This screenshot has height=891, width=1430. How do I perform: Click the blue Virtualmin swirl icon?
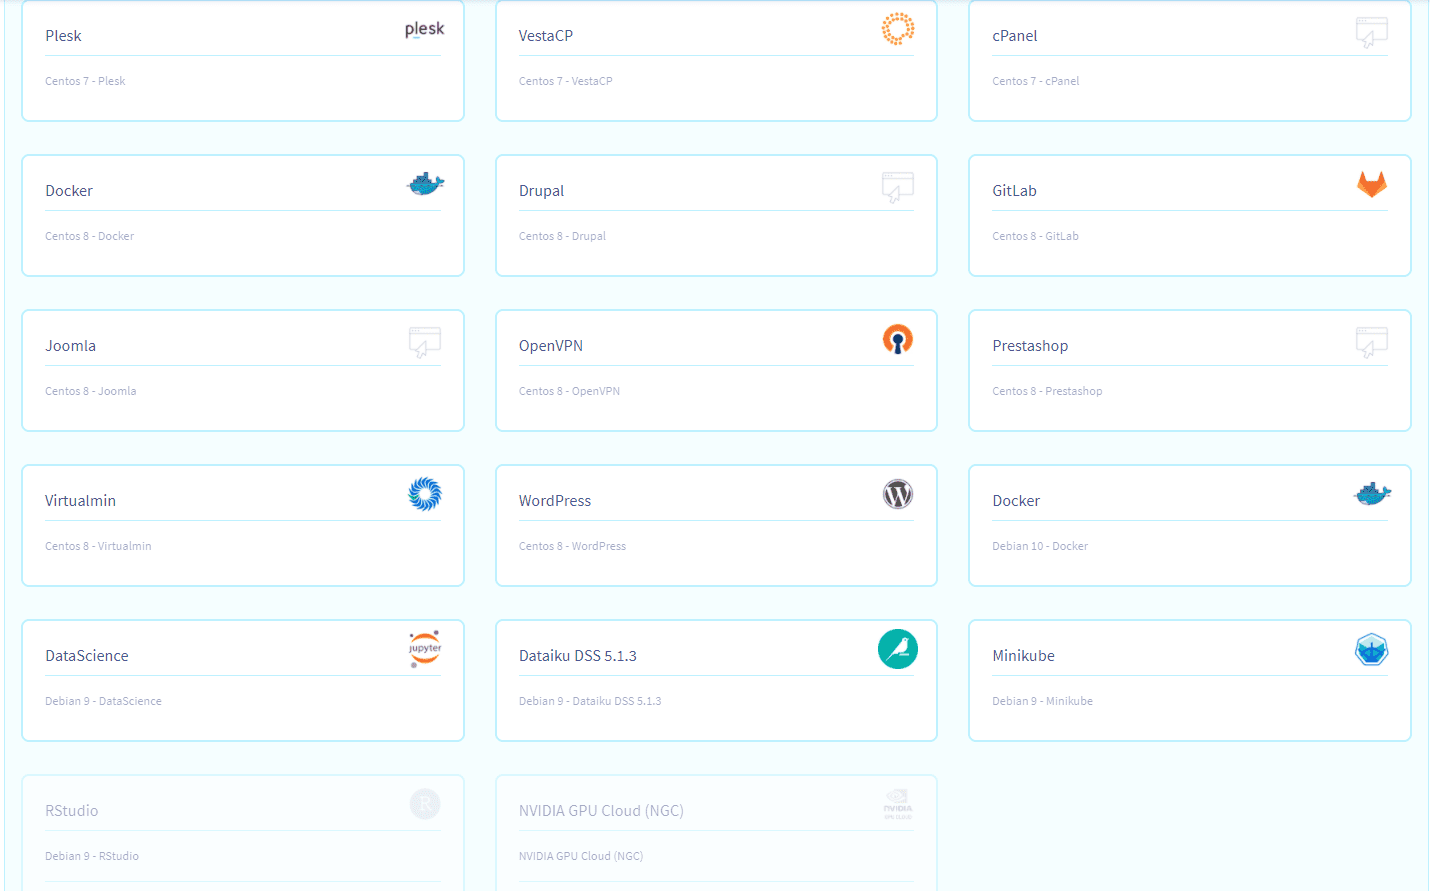point(424,494)
